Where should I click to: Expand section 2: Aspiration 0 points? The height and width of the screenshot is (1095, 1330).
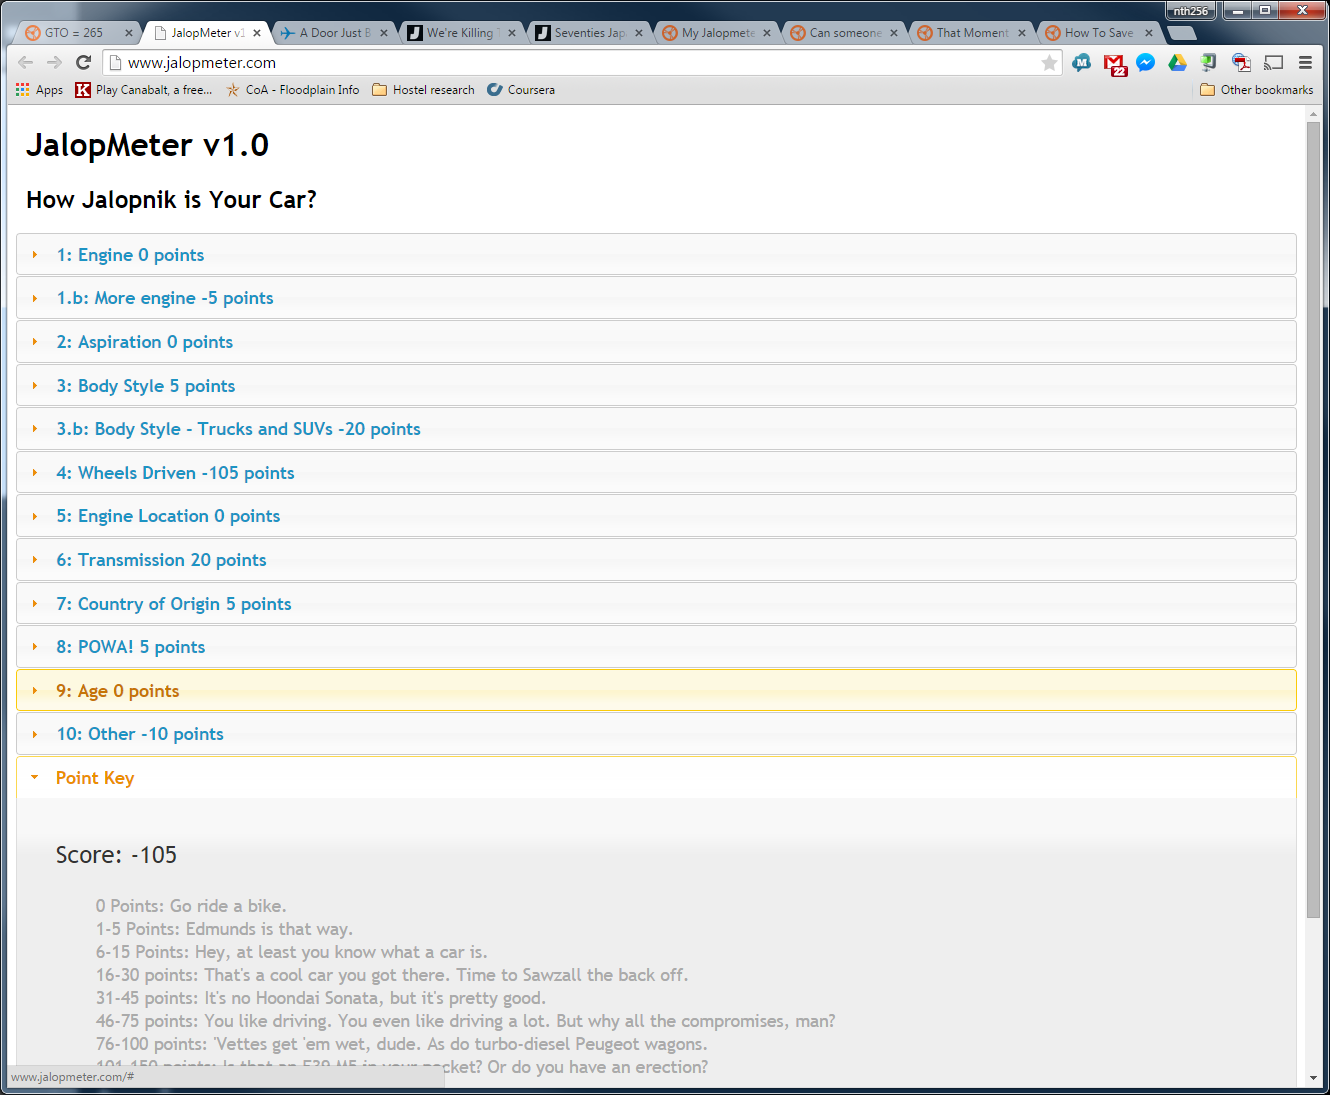(656, 342)
